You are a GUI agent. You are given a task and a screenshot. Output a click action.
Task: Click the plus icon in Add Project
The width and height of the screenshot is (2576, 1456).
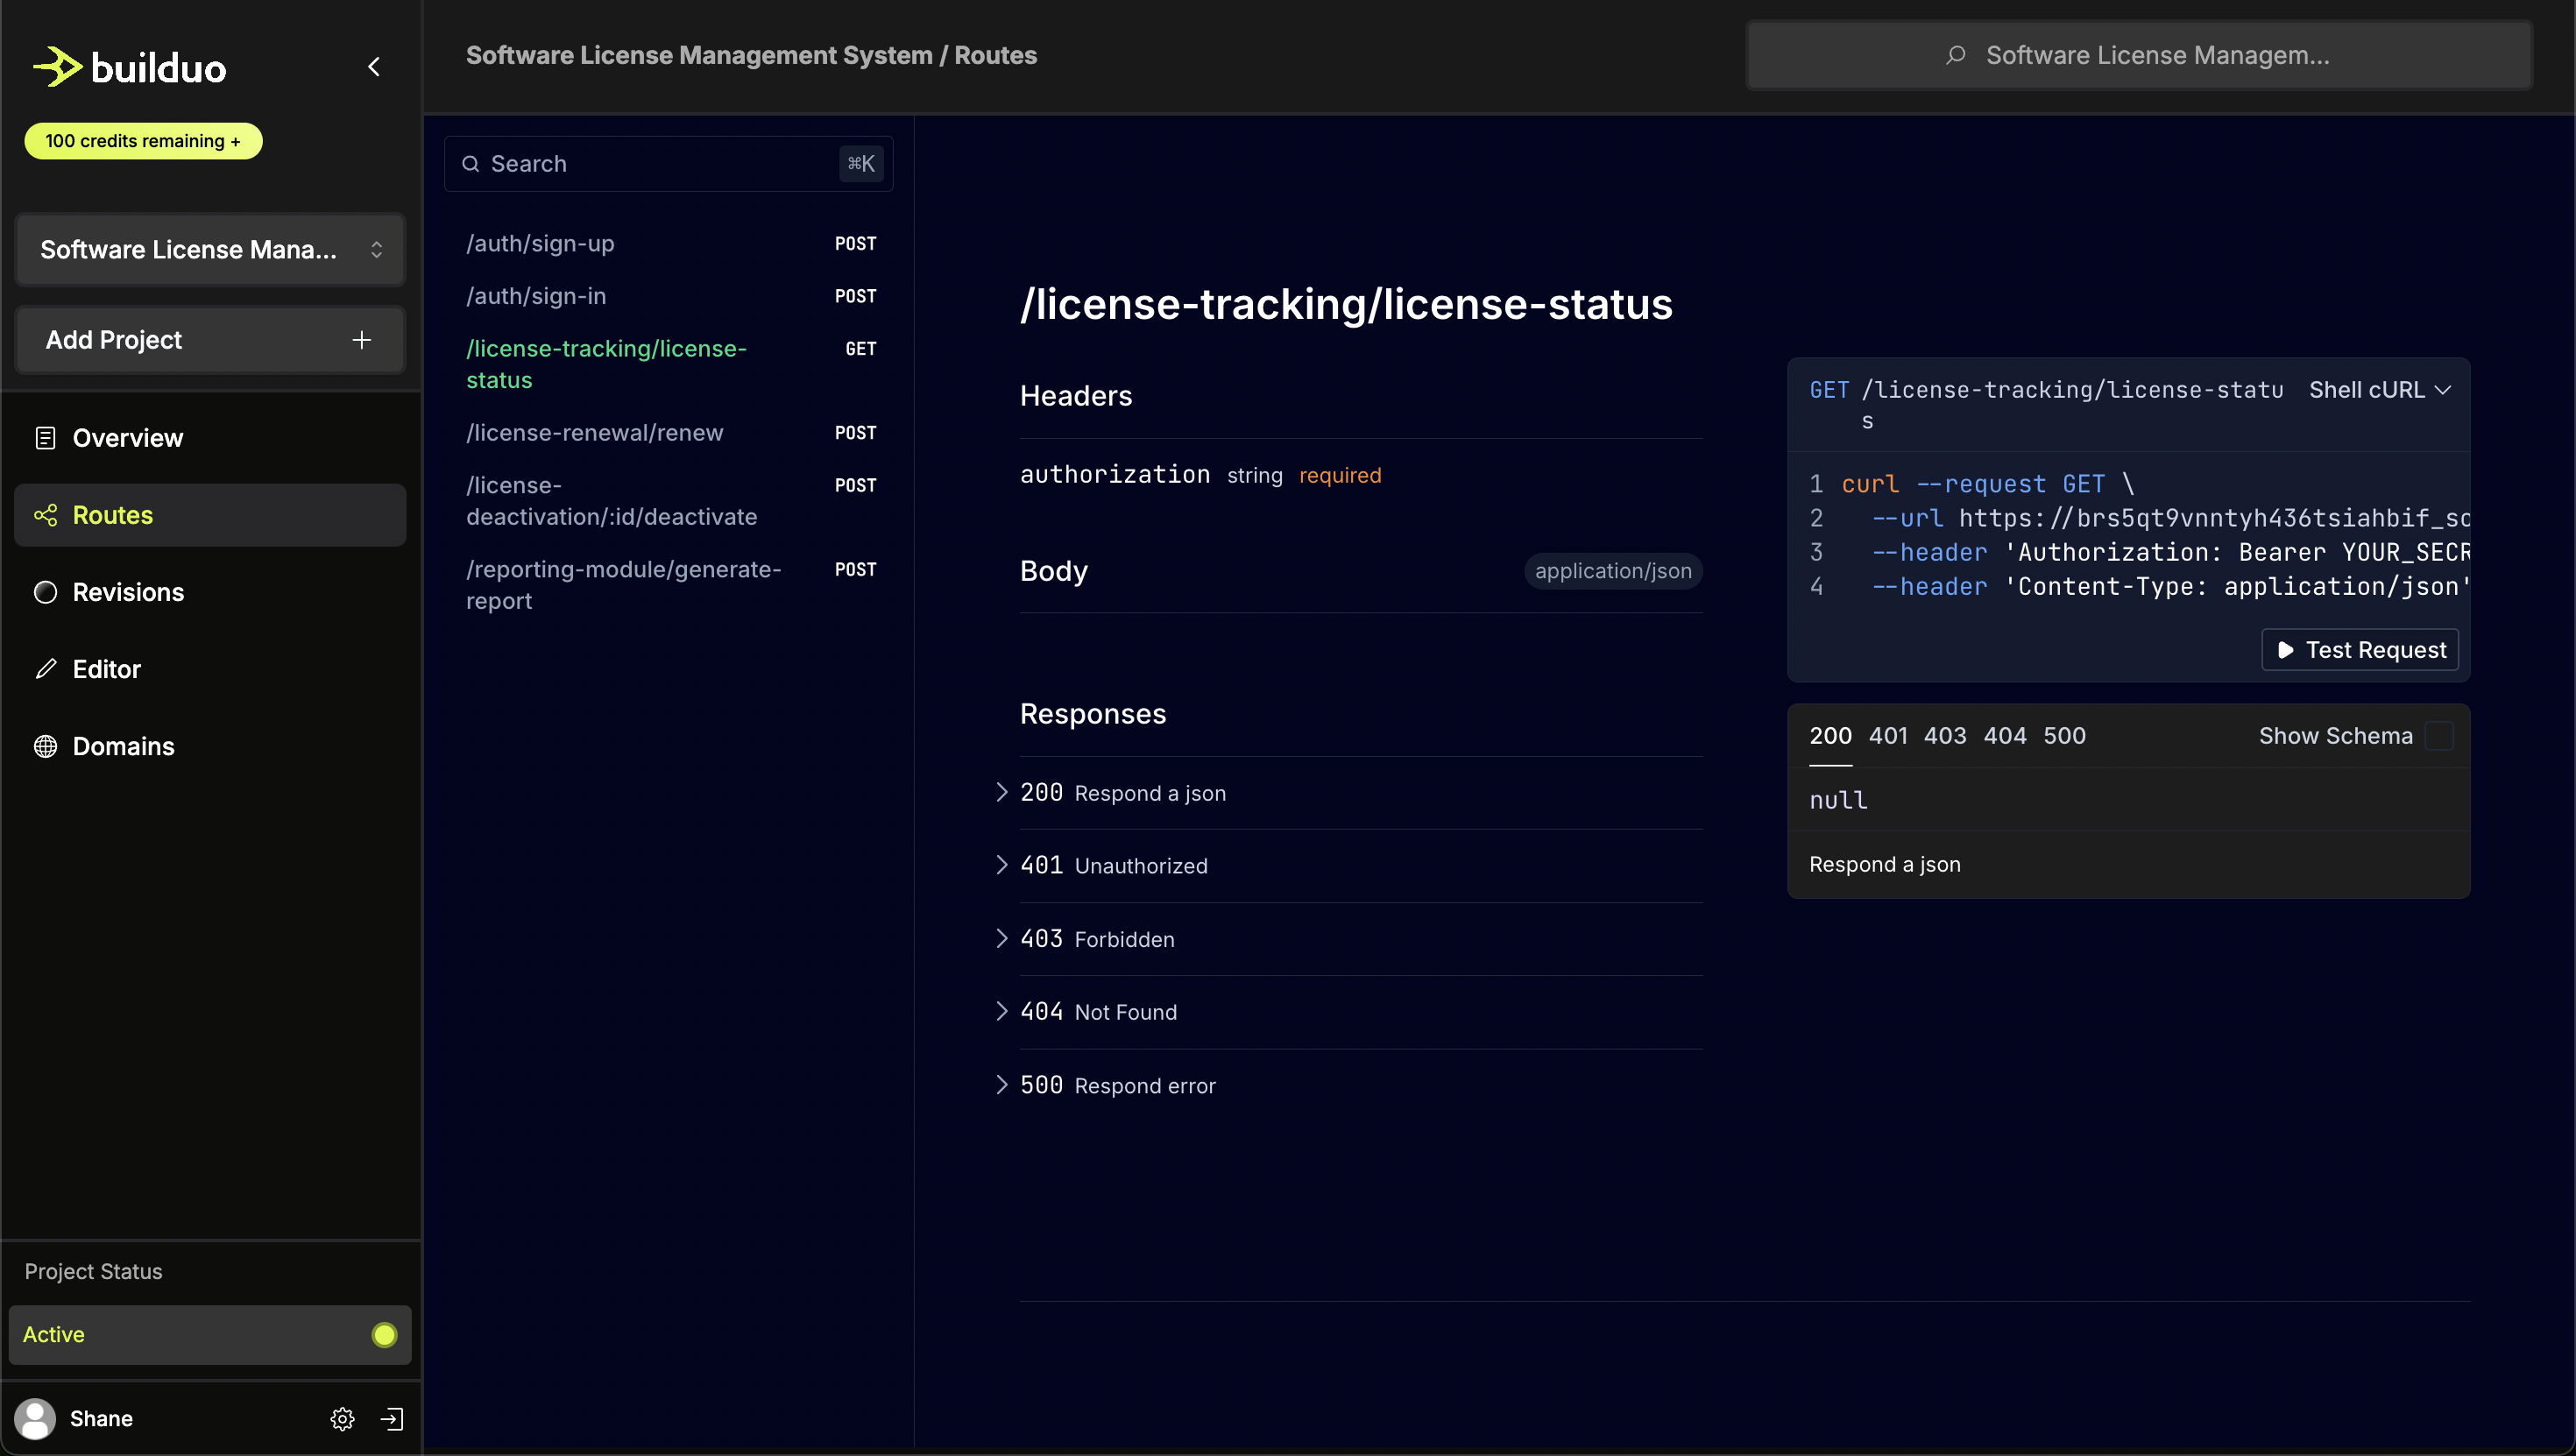pos(361,340)
